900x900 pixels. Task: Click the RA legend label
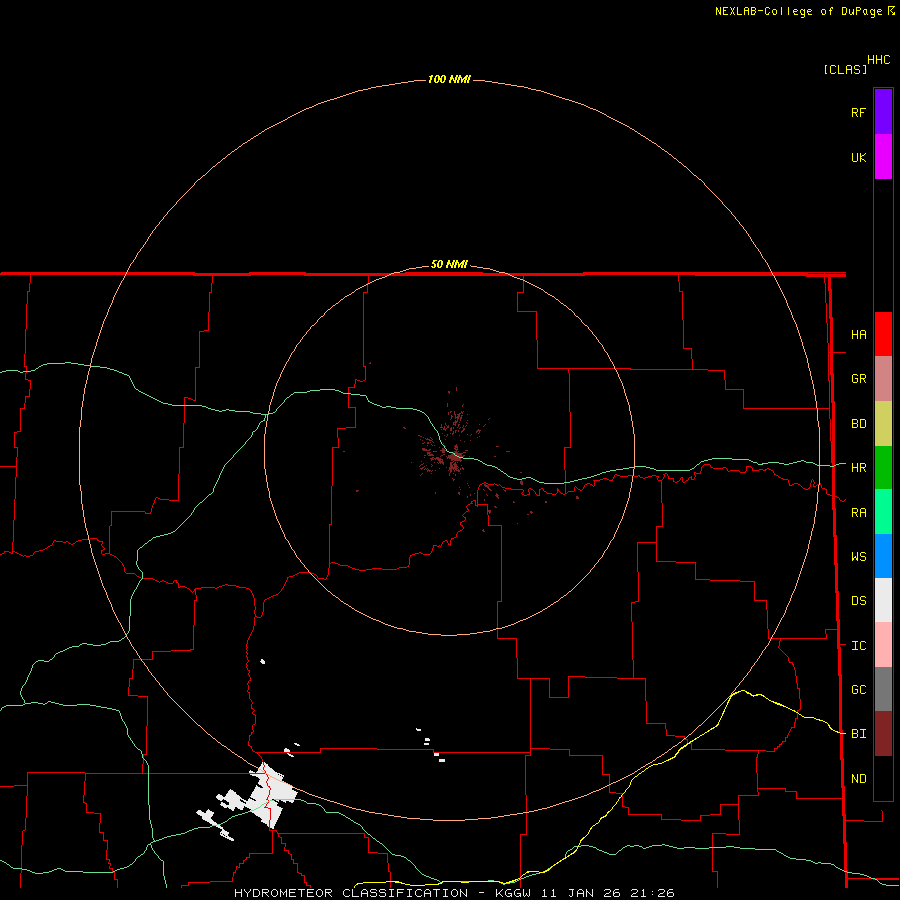pos(858,513)
